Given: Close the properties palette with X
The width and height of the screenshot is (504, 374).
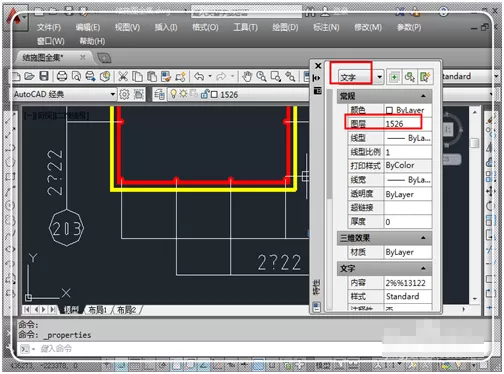Looking at the screenshot, I should tap(318, 66).
